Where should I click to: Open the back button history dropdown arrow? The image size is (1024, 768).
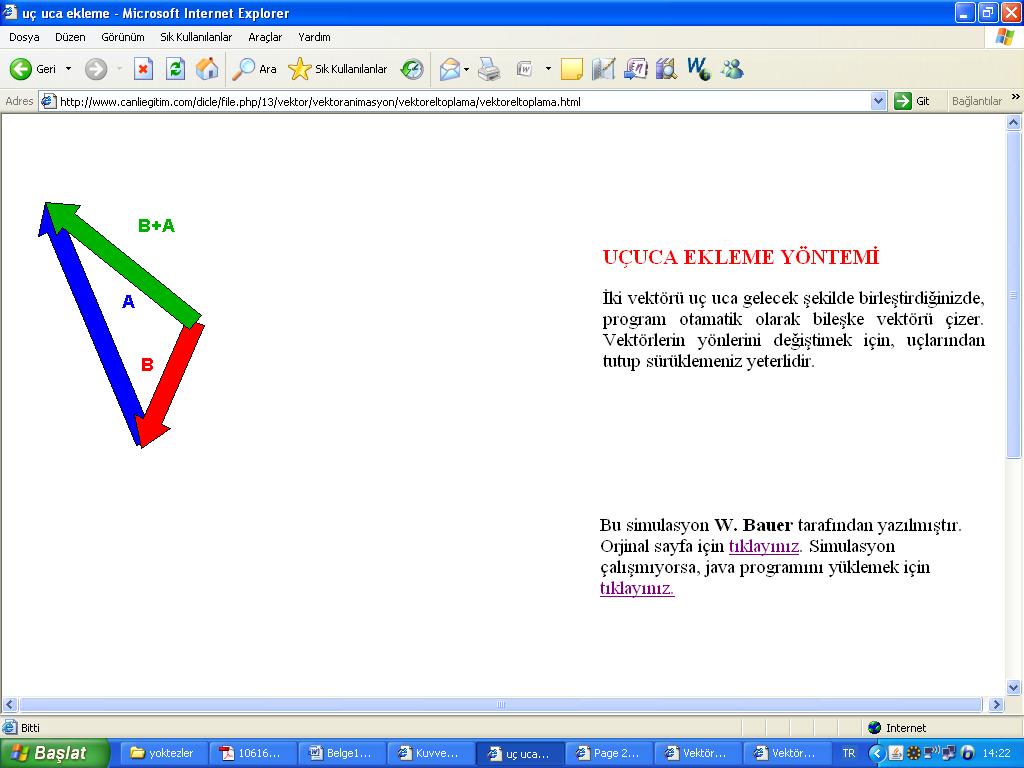[x=68, y=69]
